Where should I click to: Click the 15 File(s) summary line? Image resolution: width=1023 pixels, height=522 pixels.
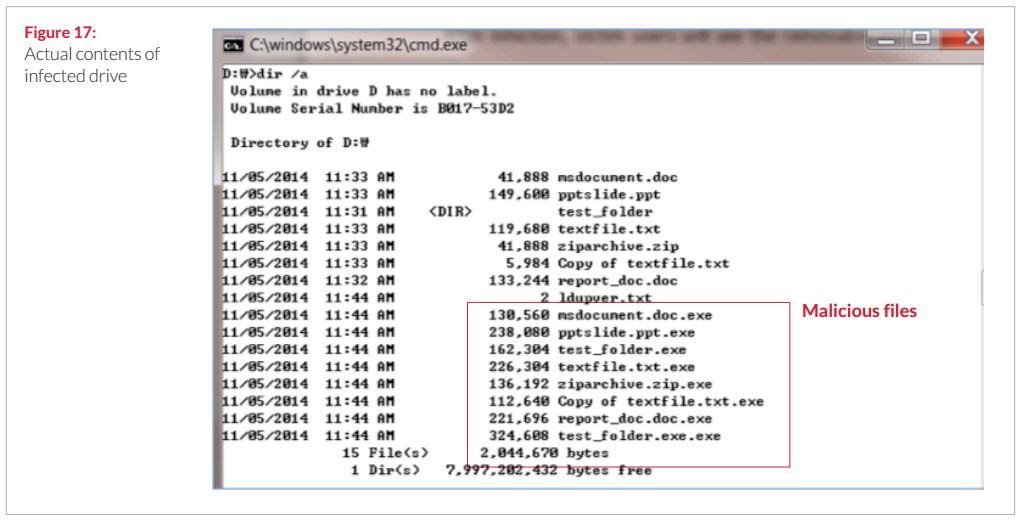(475, 453)
